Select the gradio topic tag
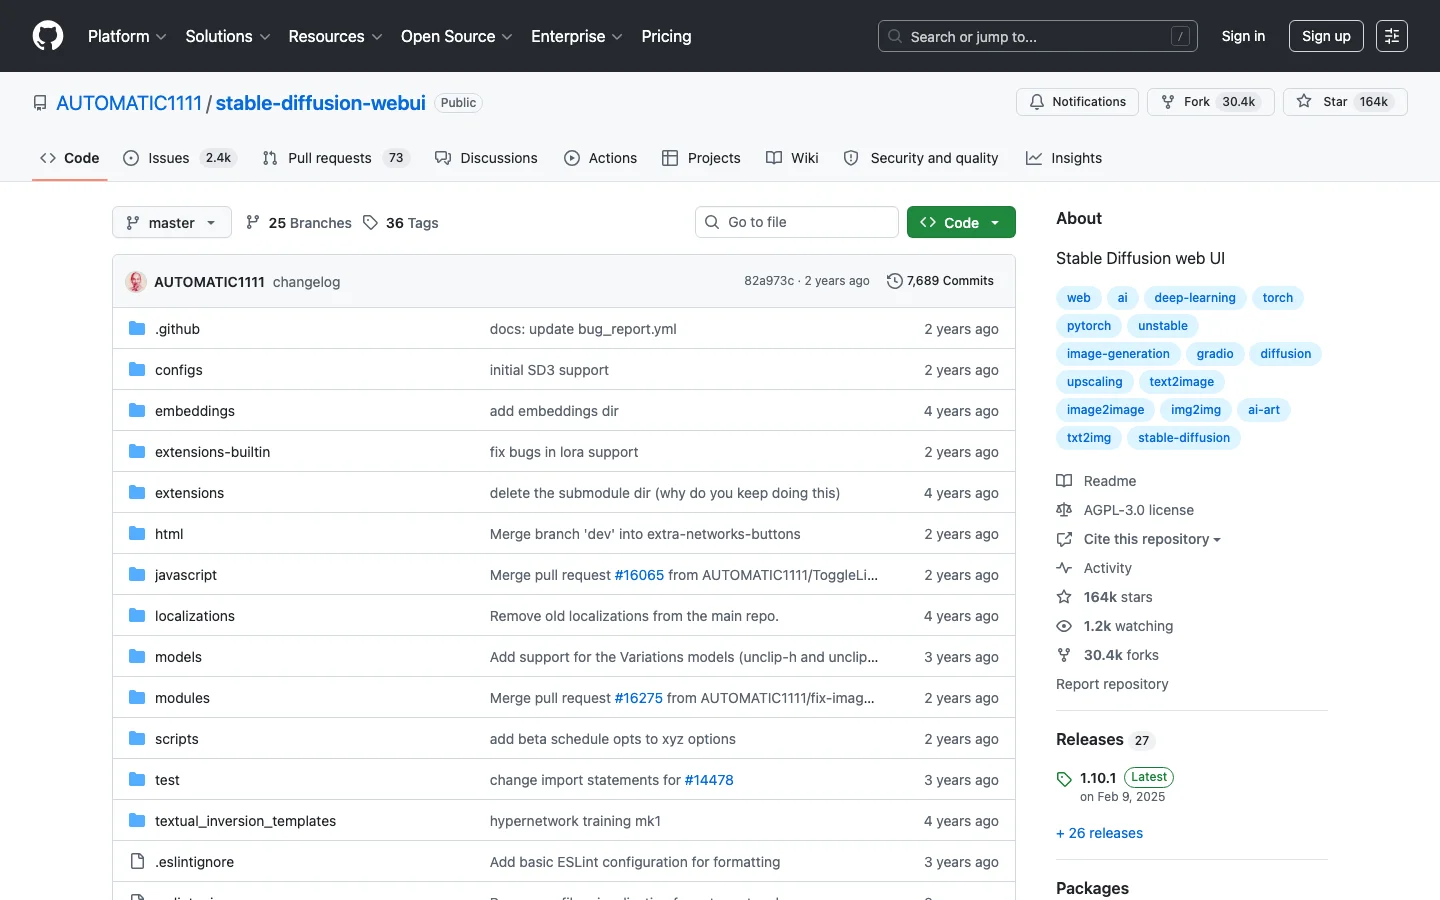This screenshot has width=1440, height=900. point(1215,354)
